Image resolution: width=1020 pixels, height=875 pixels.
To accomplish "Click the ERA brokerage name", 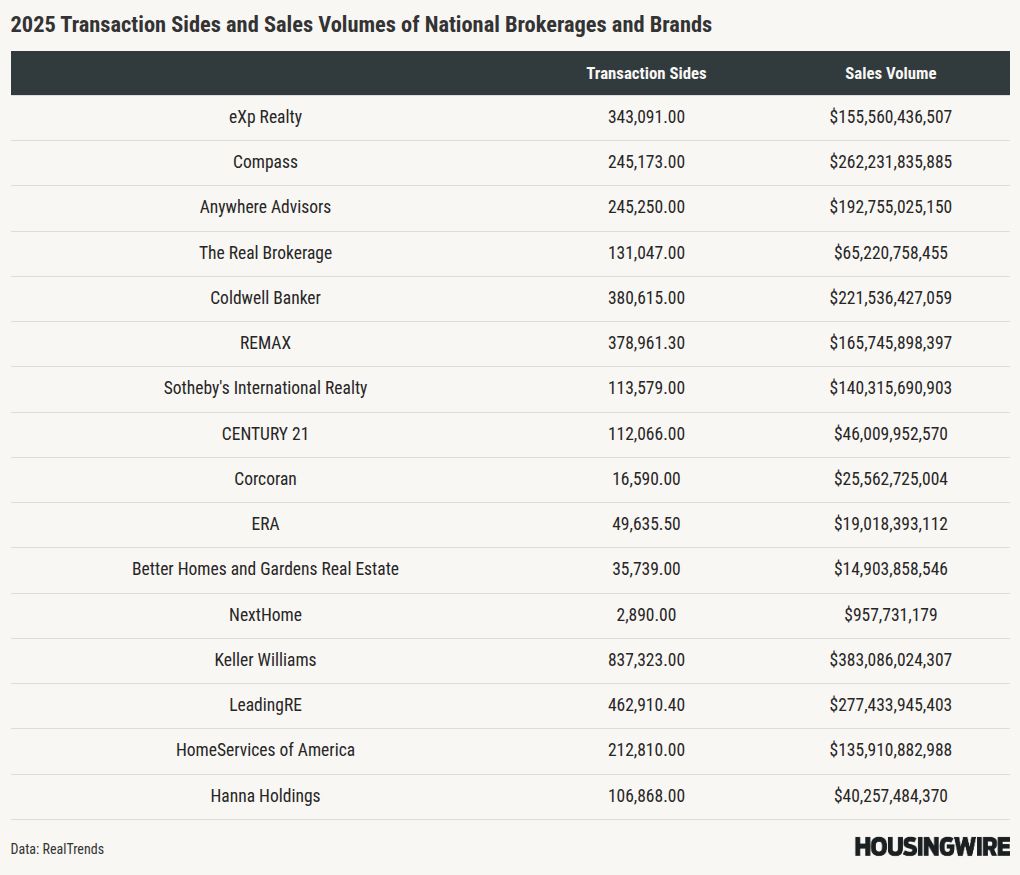I will click(265, 524).
